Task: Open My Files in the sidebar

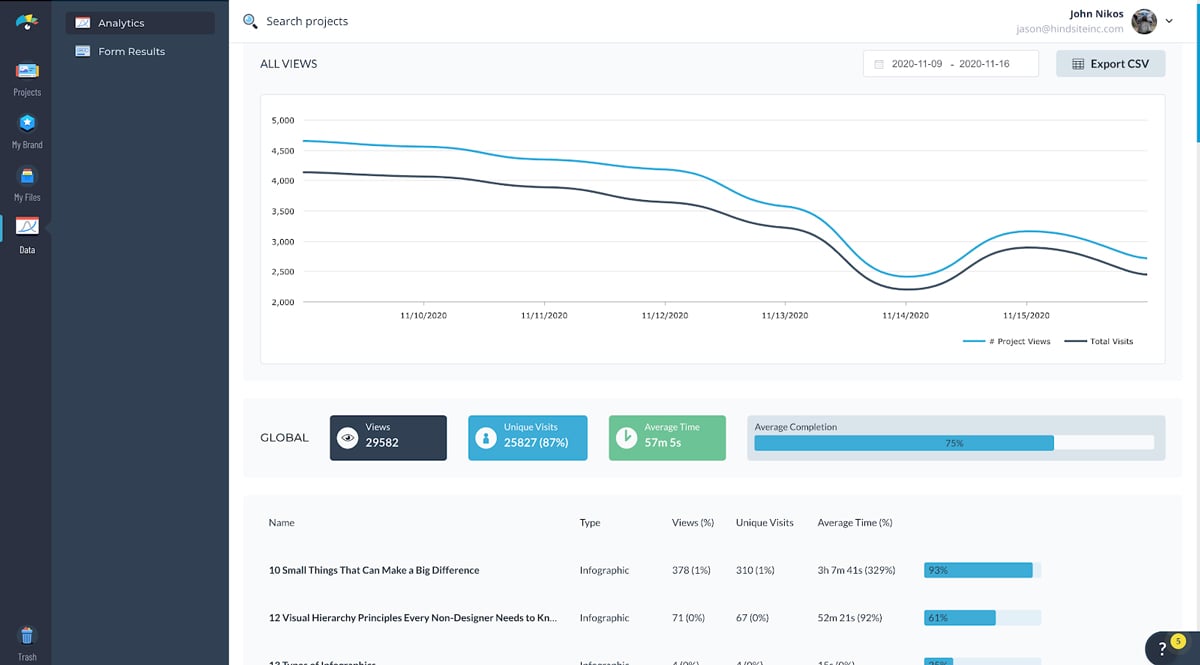Action: [x=26, y=178]
